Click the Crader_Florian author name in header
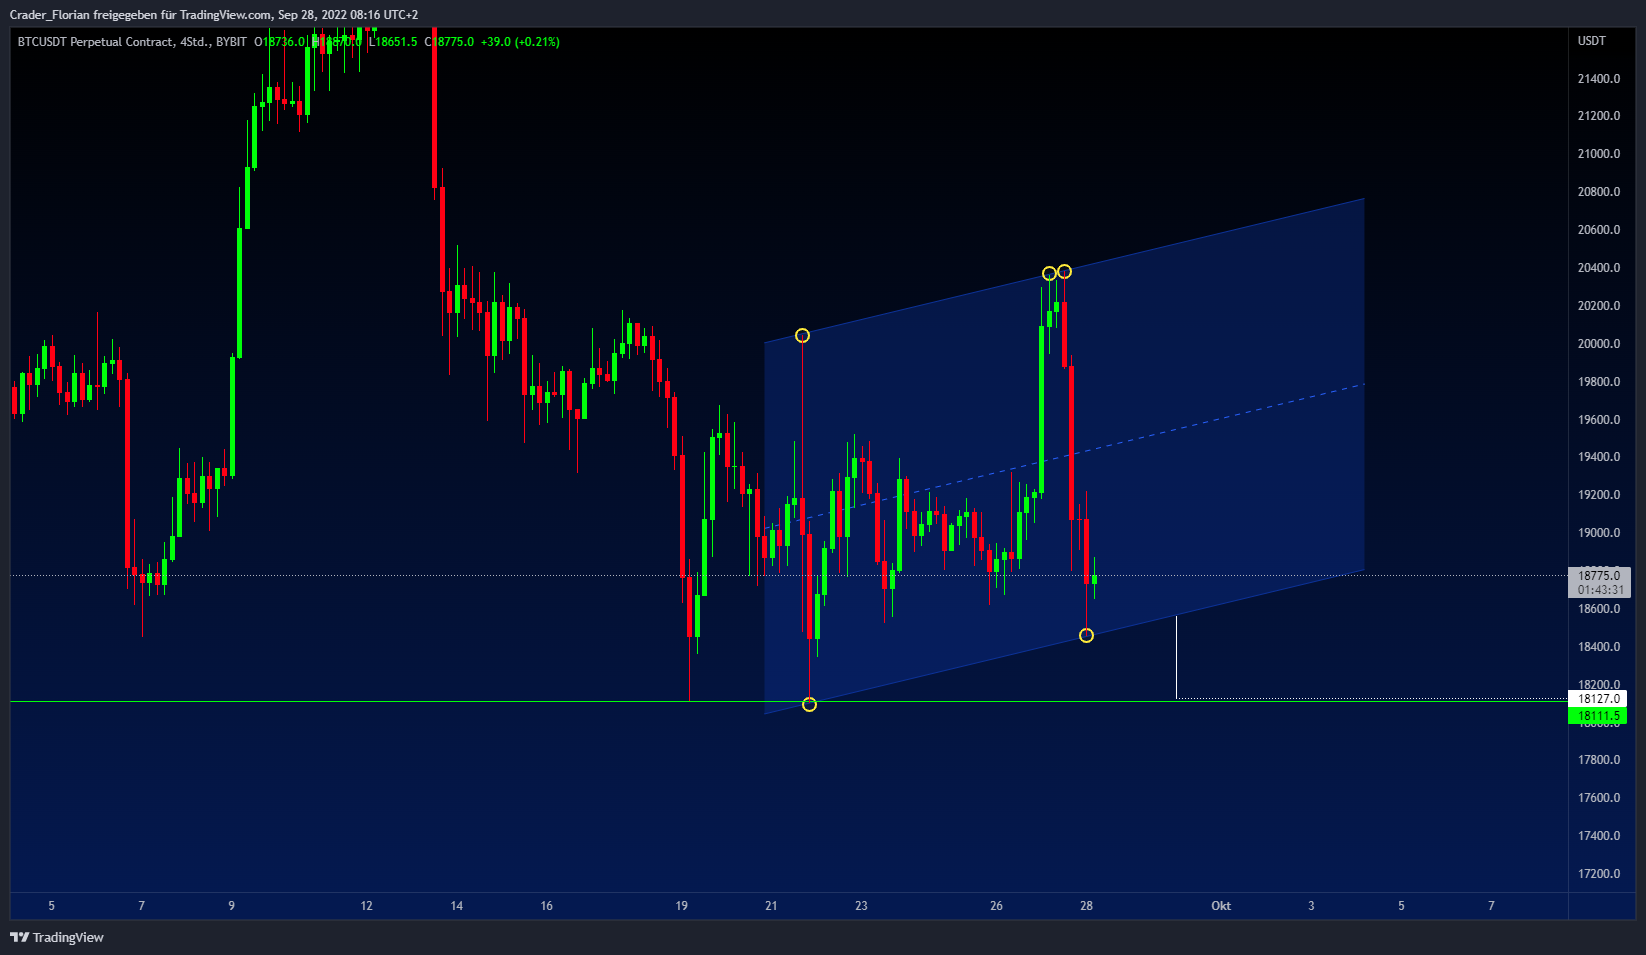This screenshot has width=1646, height=955. click(50, 15)
